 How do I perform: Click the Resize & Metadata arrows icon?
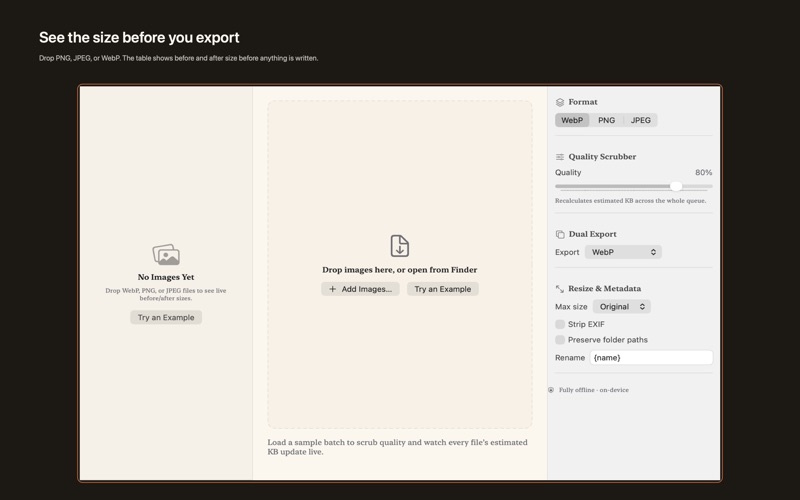pyautogui.click(x=560, y=289)
